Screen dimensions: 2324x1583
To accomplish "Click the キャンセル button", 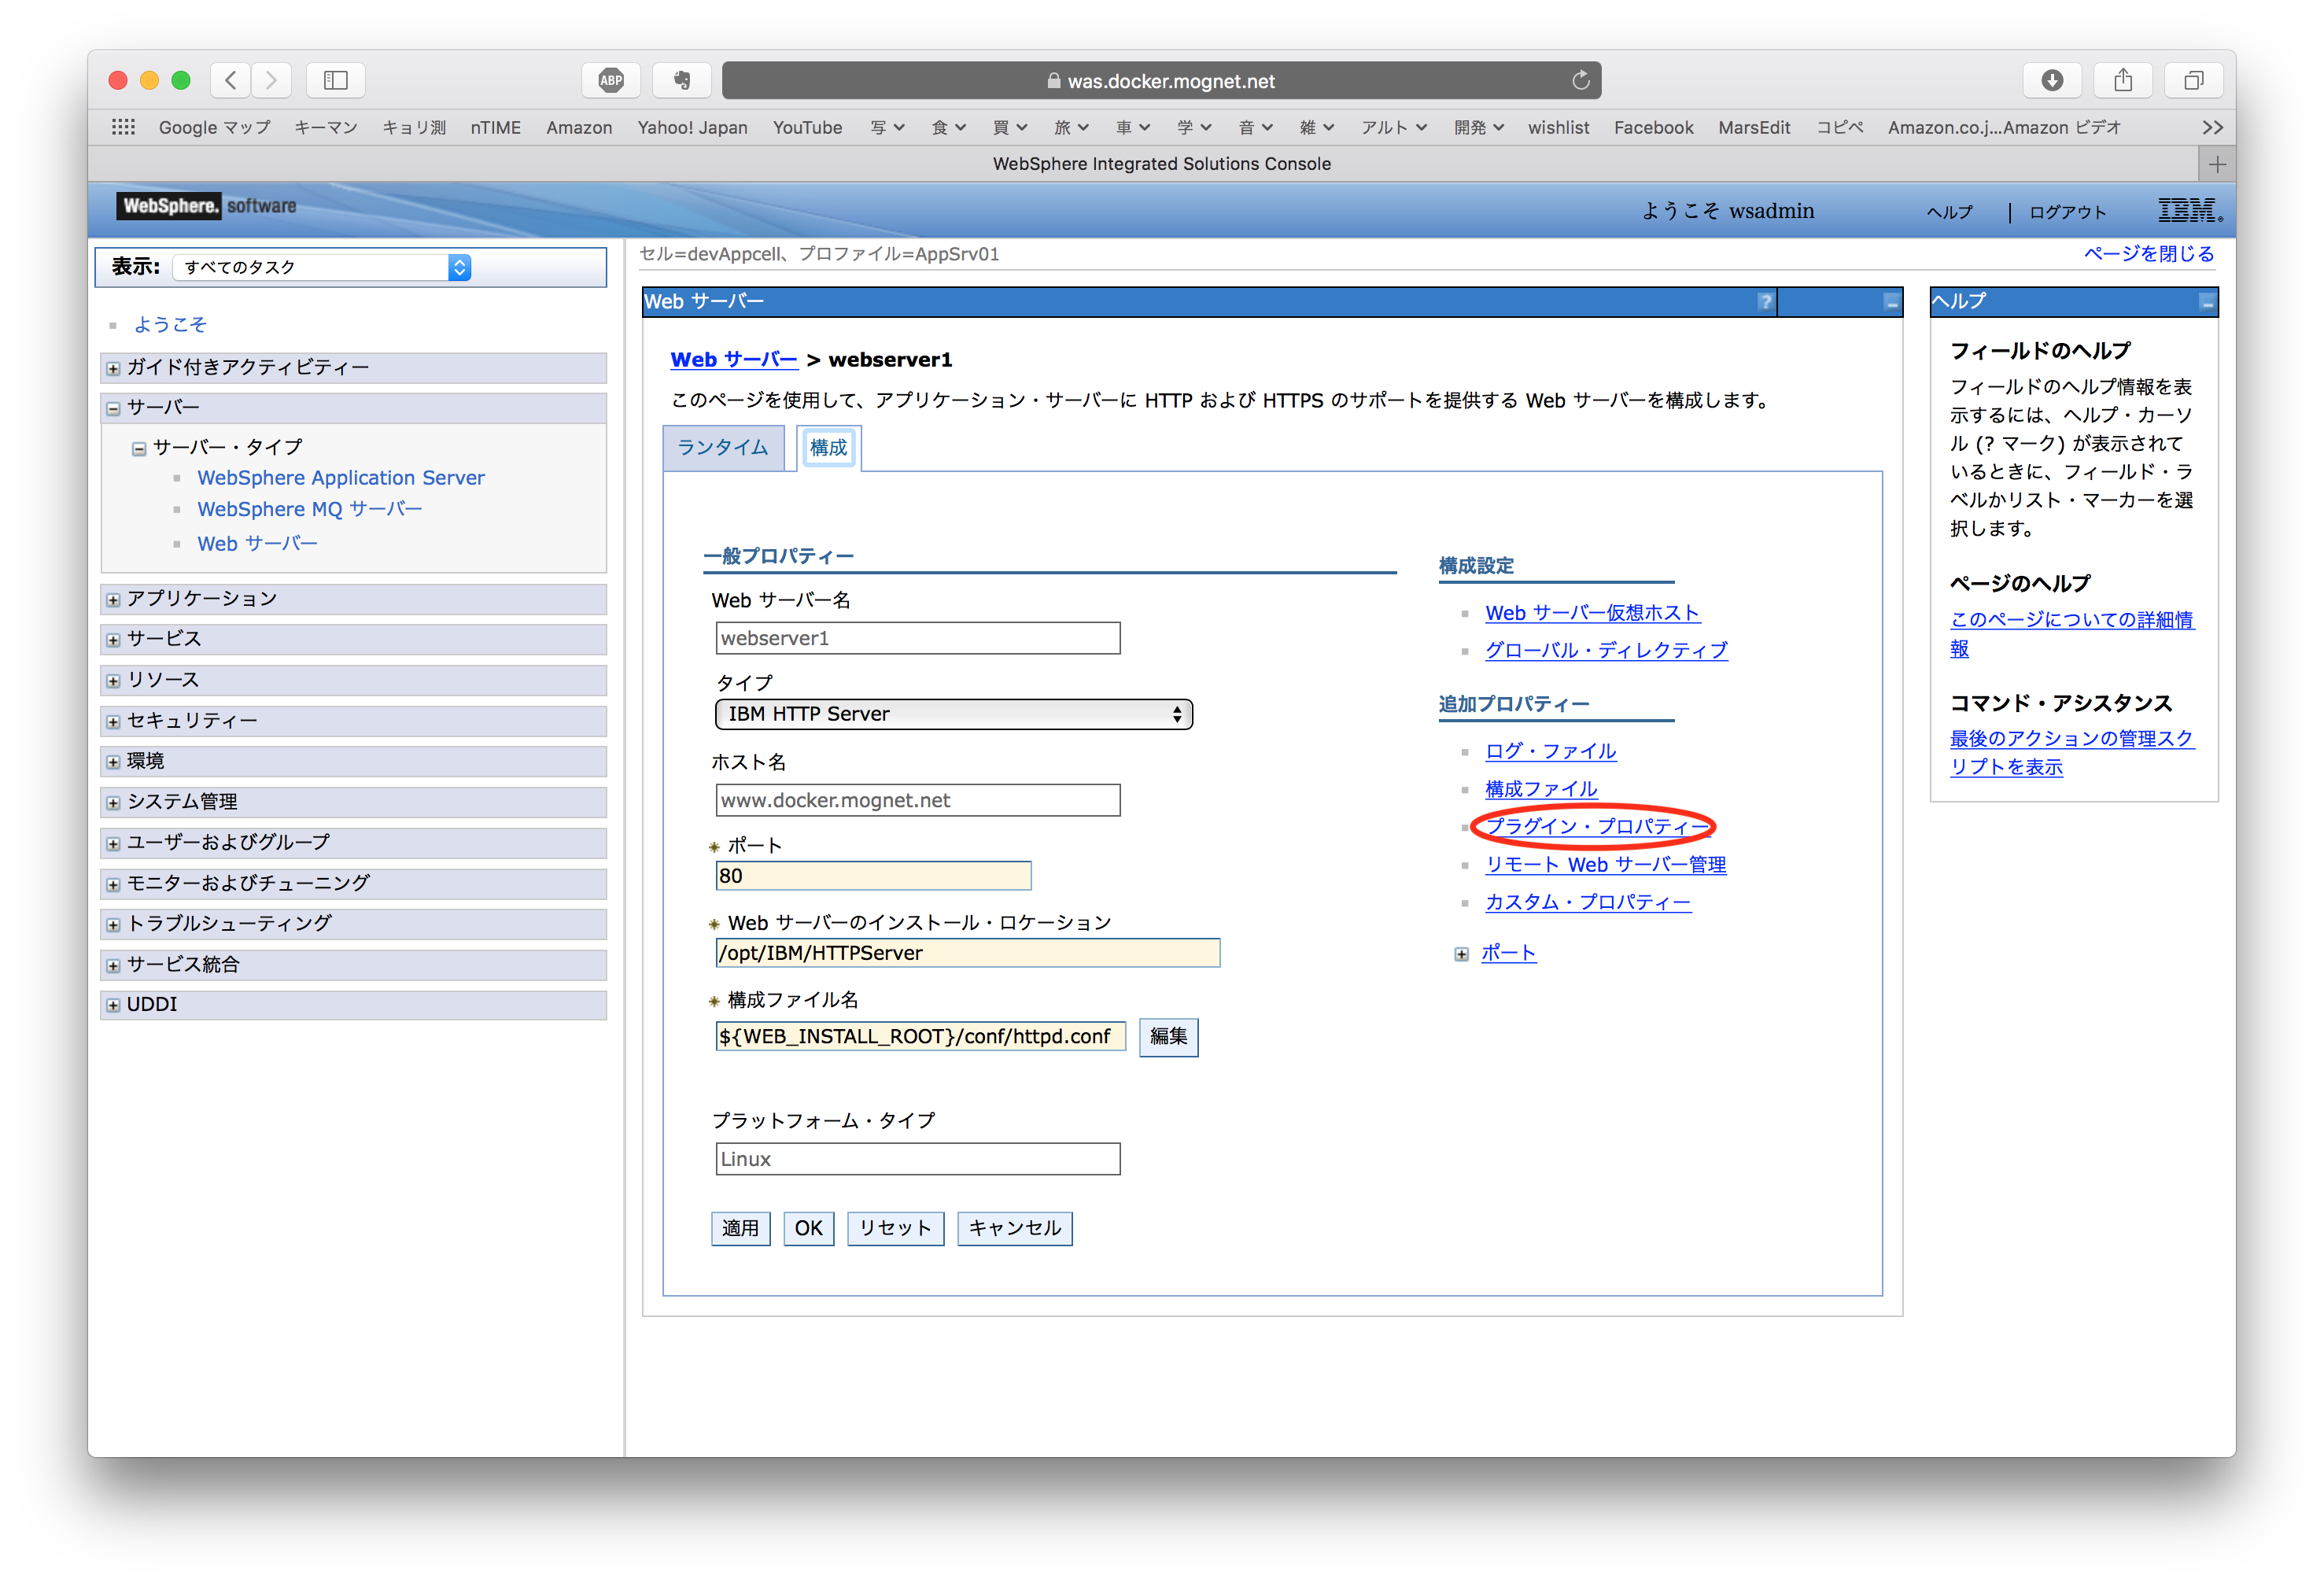I will [x=1014, y=1228].
